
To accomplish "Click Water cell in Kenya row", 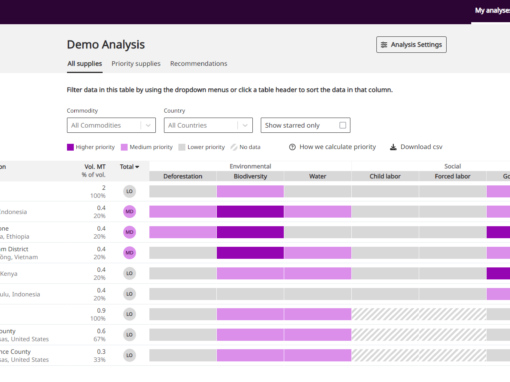I will pos(318,273).
